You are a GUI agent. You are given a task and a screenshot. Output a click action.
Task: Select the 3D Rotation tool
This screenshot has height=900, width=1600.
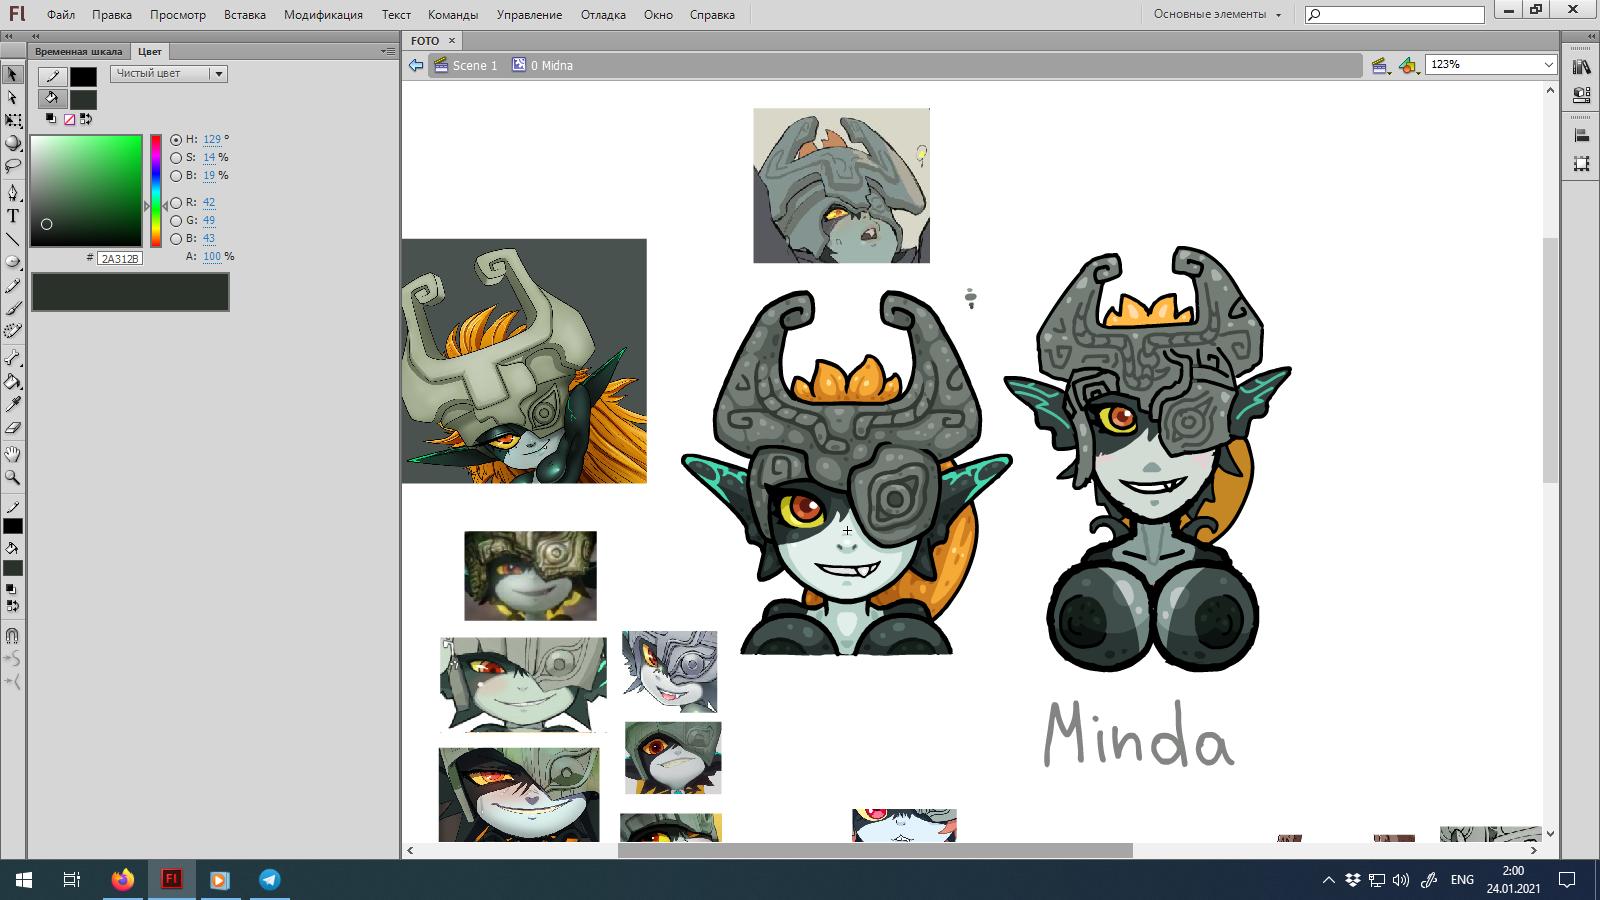(x=13, y=143)
